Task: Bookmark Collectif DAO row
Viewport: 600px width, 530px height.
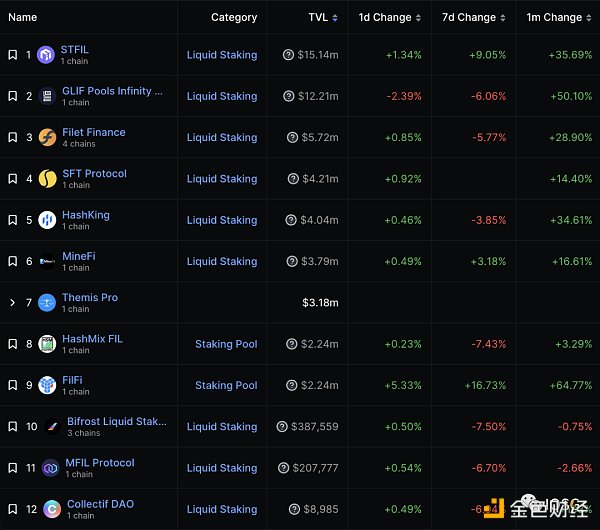Action: [13, 509]
